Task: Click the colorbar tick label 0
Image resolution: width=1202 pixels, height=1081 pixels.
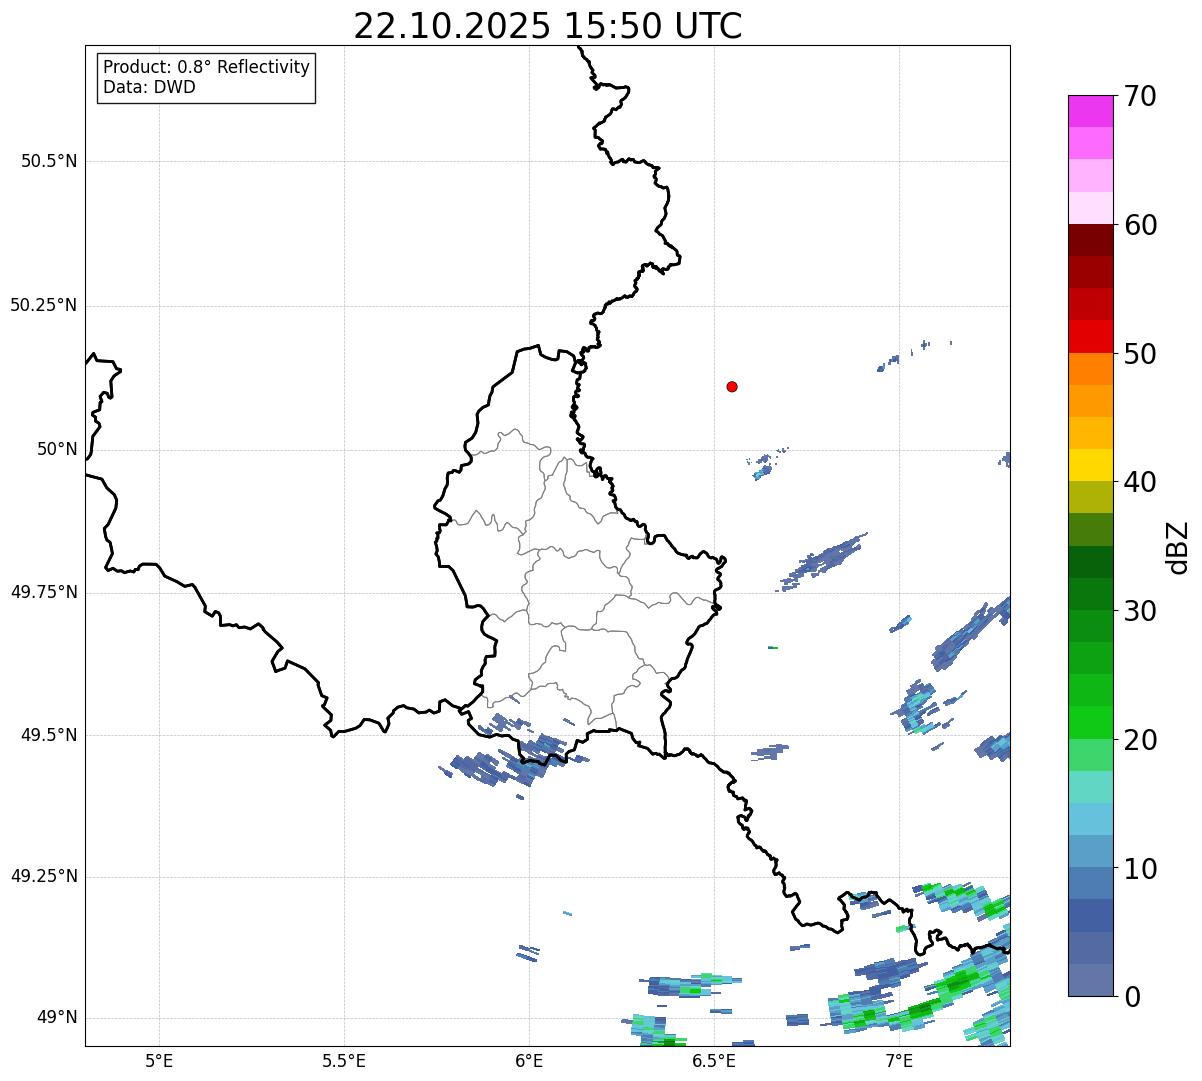Action: [1133, 997]
